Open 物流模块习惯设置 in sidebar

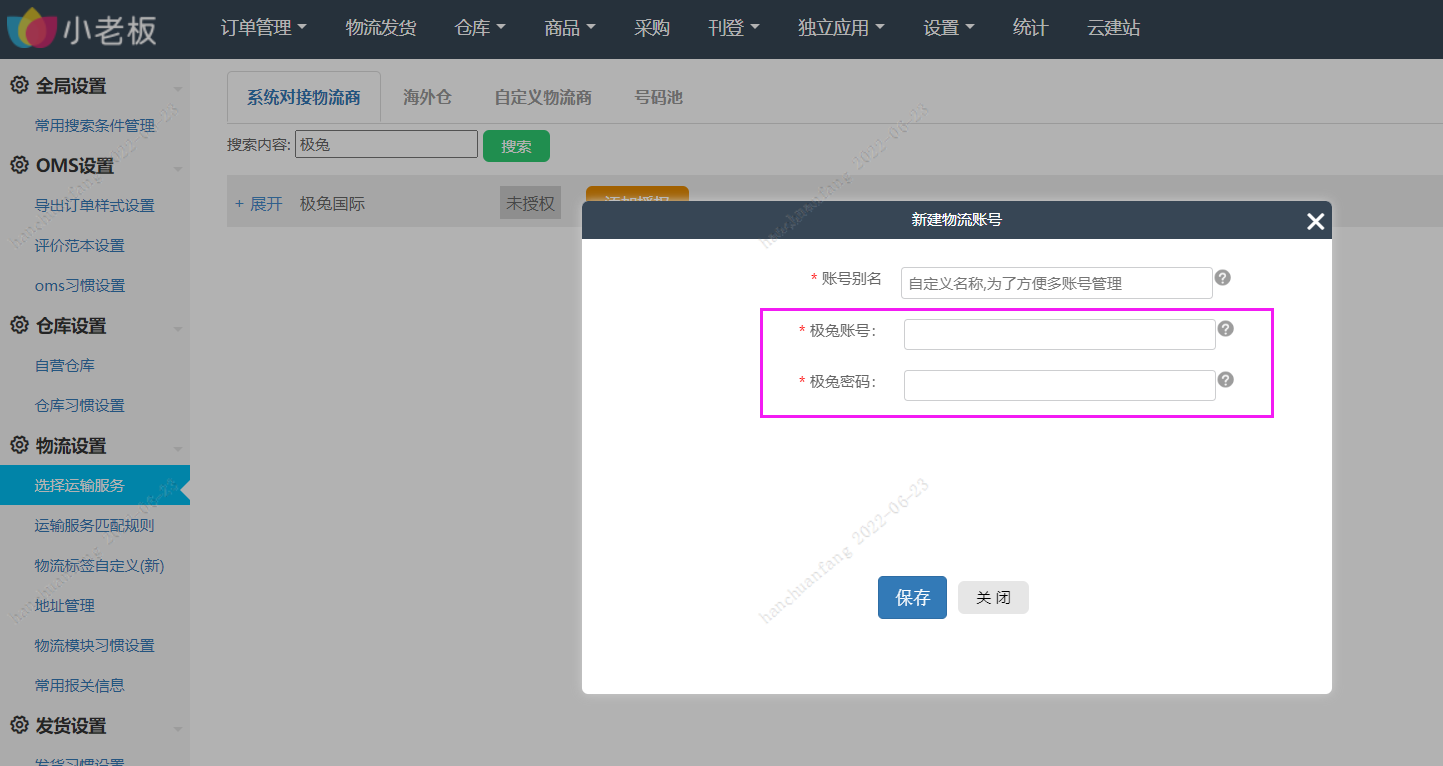(x=95, y=645)
